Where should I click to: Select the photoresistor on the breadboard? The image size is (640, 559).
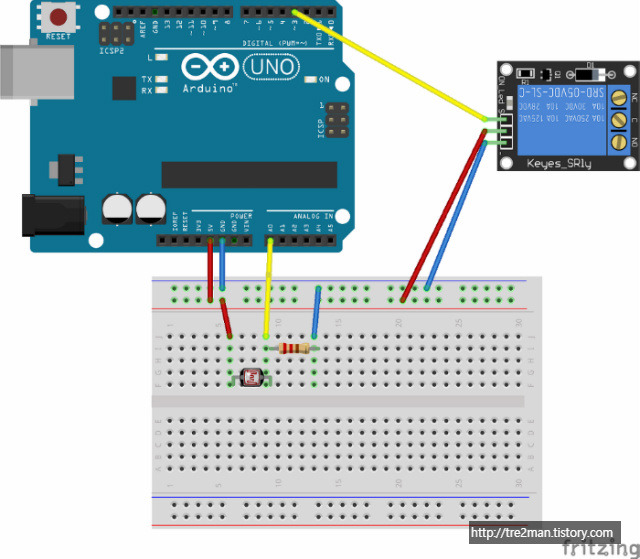click(251, 377)
